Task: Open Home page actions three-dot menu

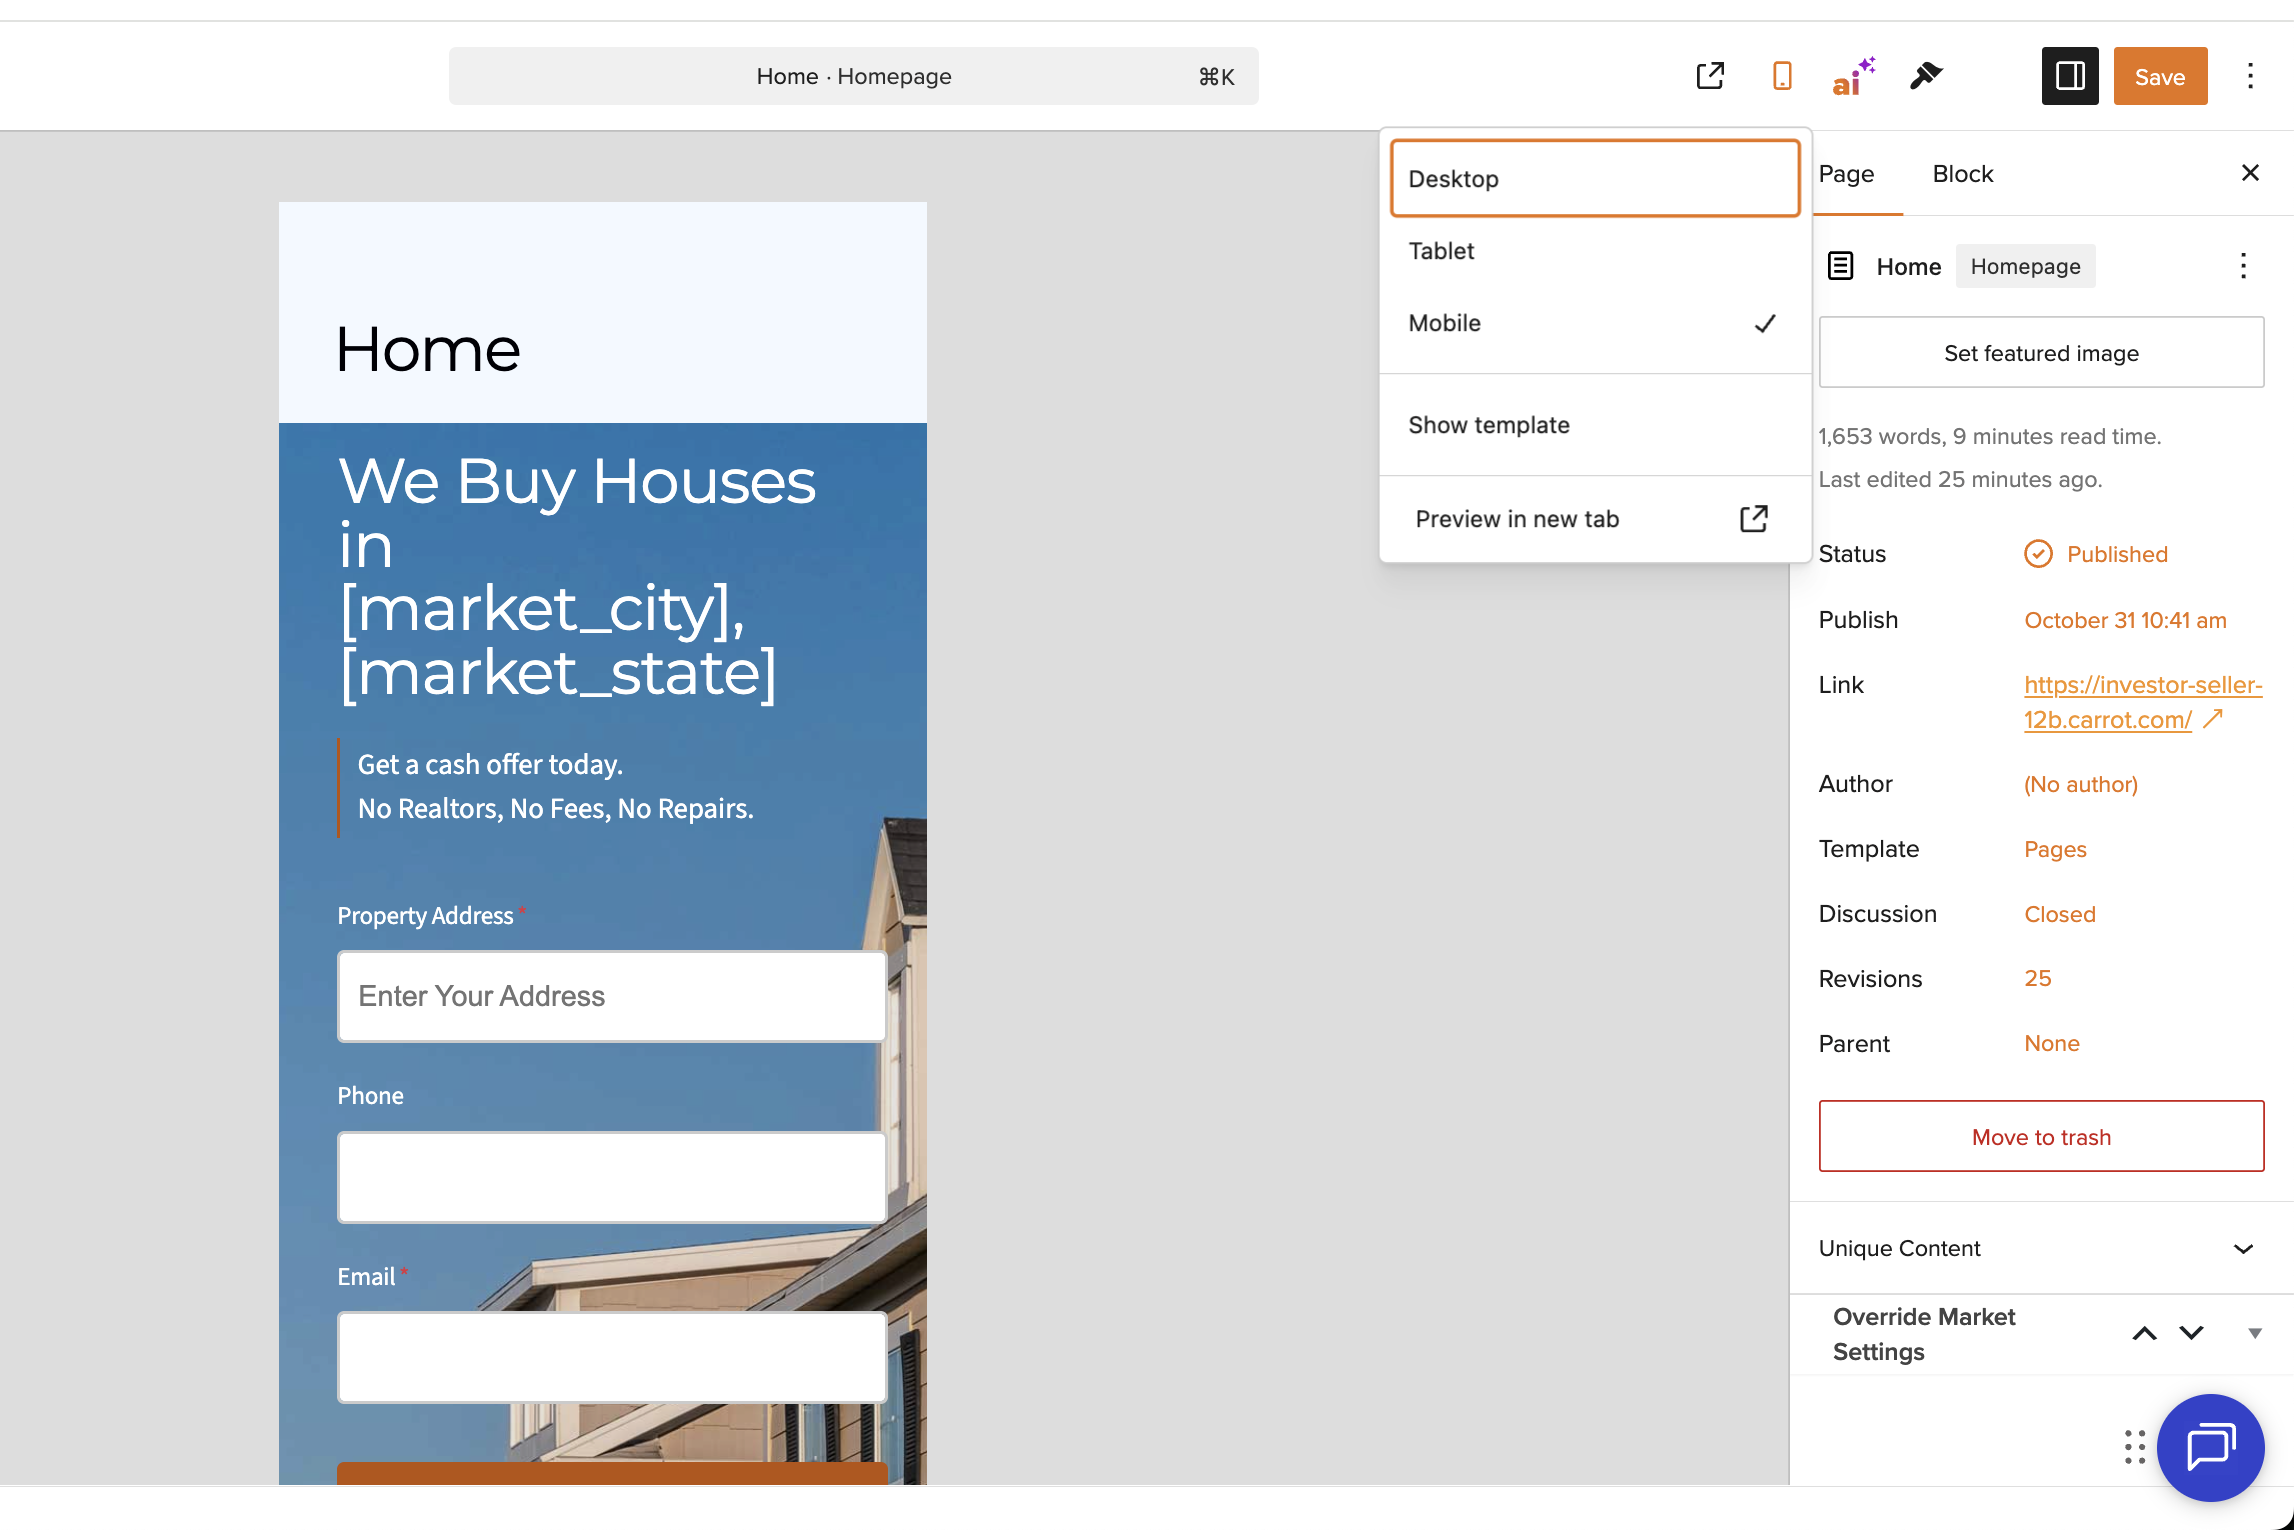Action: point(2243,266)
